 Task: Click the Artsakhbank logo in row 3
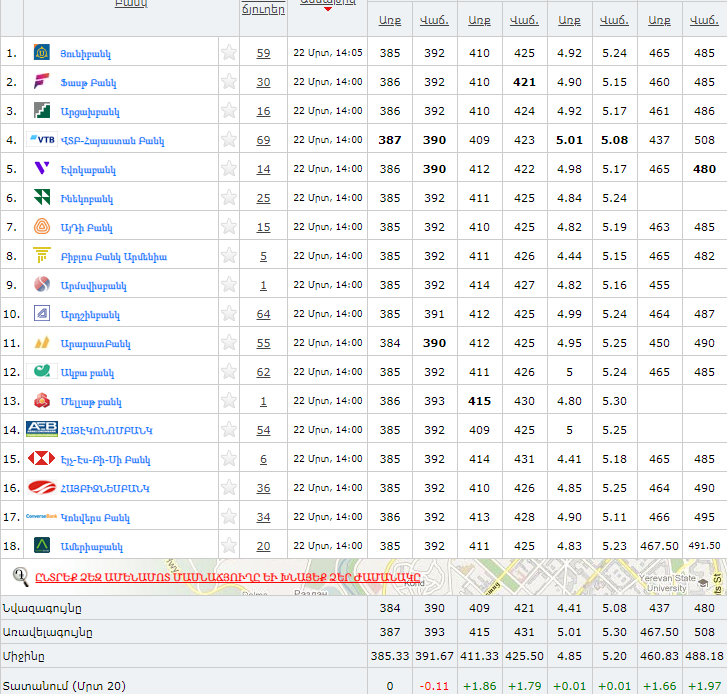click(x=42, y=110)
